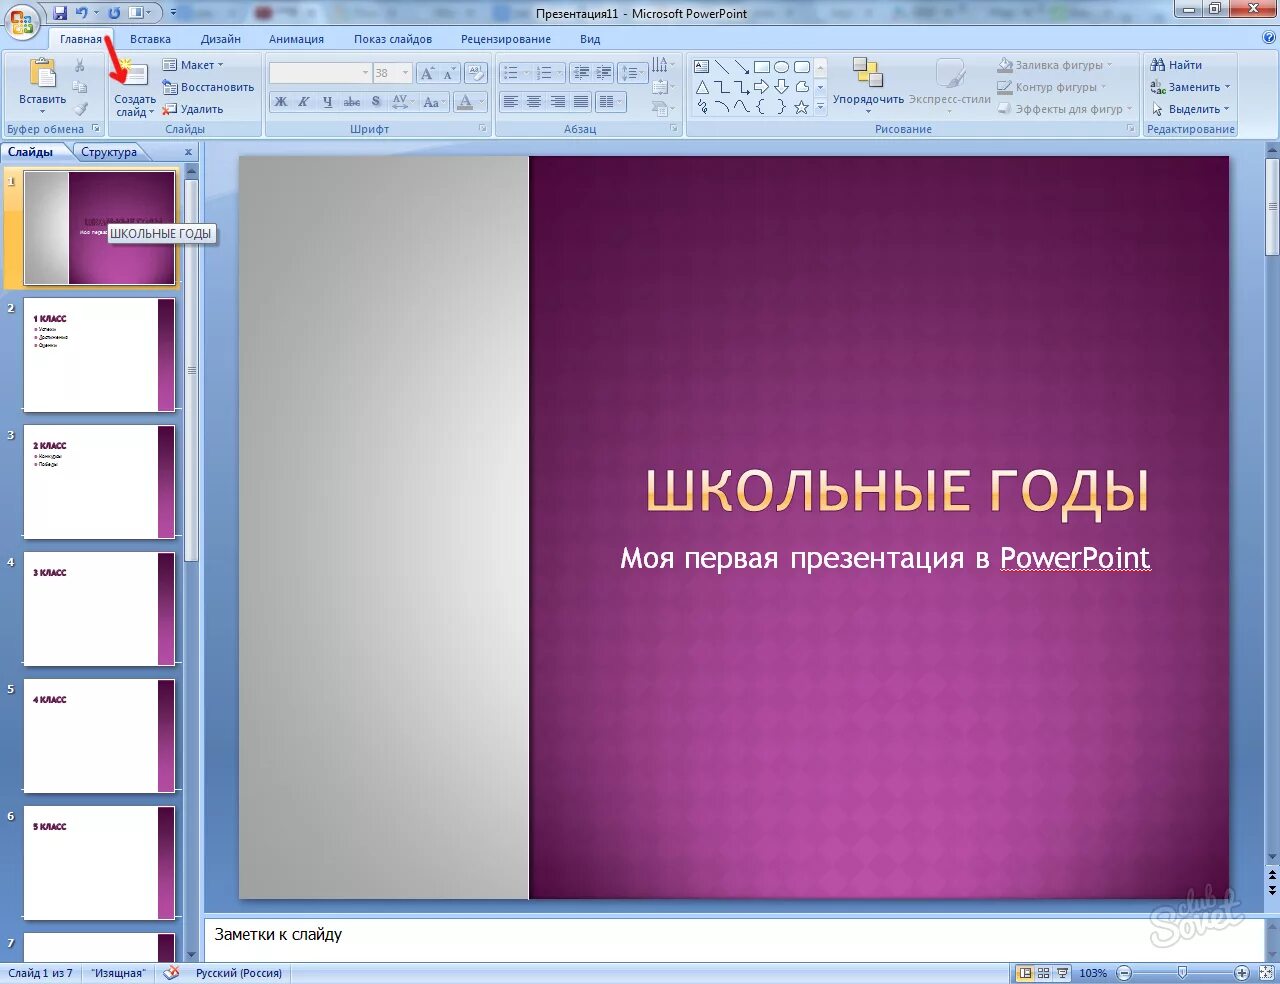Screen dimensions: 1280x984
Task: Open the Заменить dropdown
Action: [1190, 87]
